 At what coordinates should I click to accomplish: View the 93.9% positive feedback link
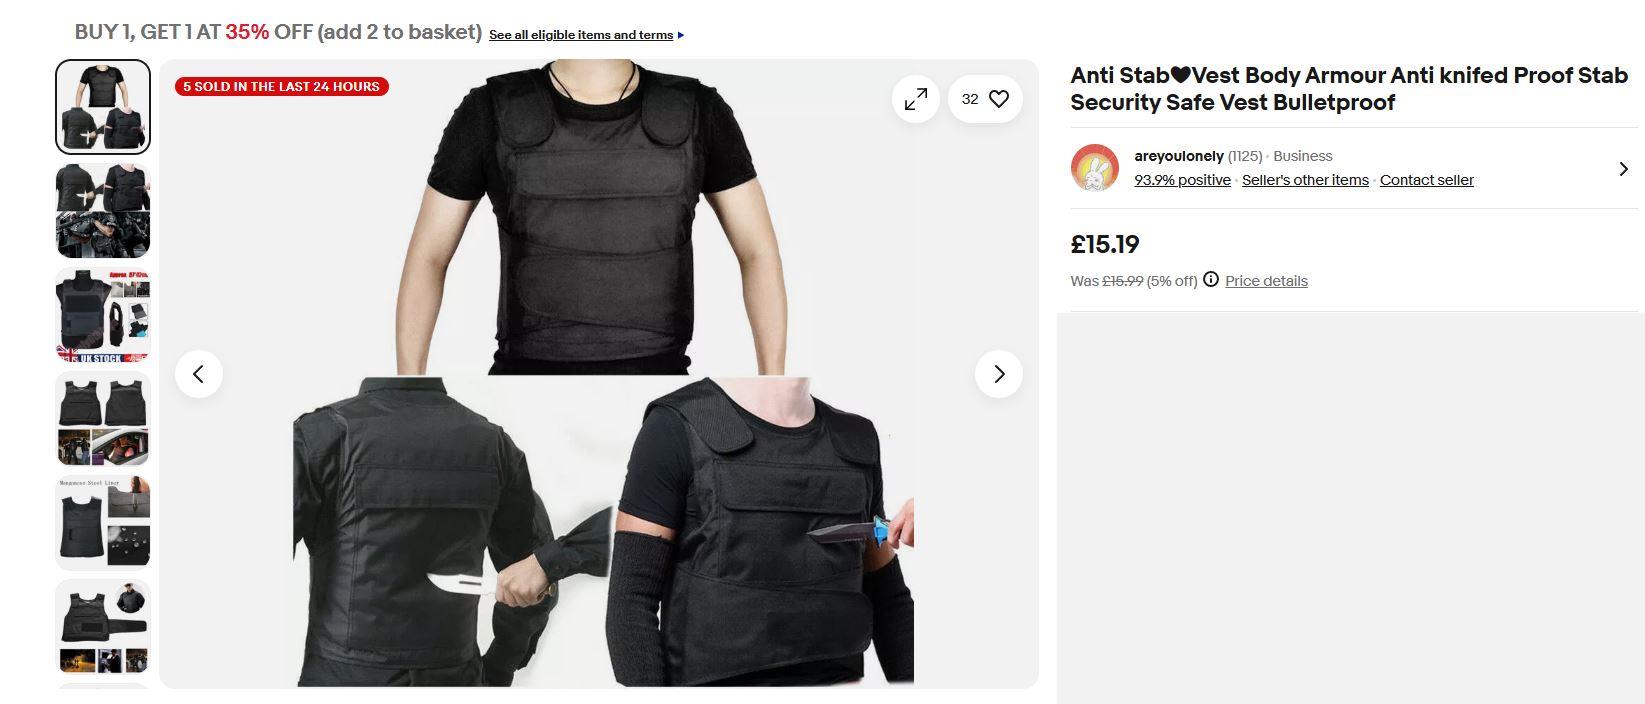click(1182, 180)
